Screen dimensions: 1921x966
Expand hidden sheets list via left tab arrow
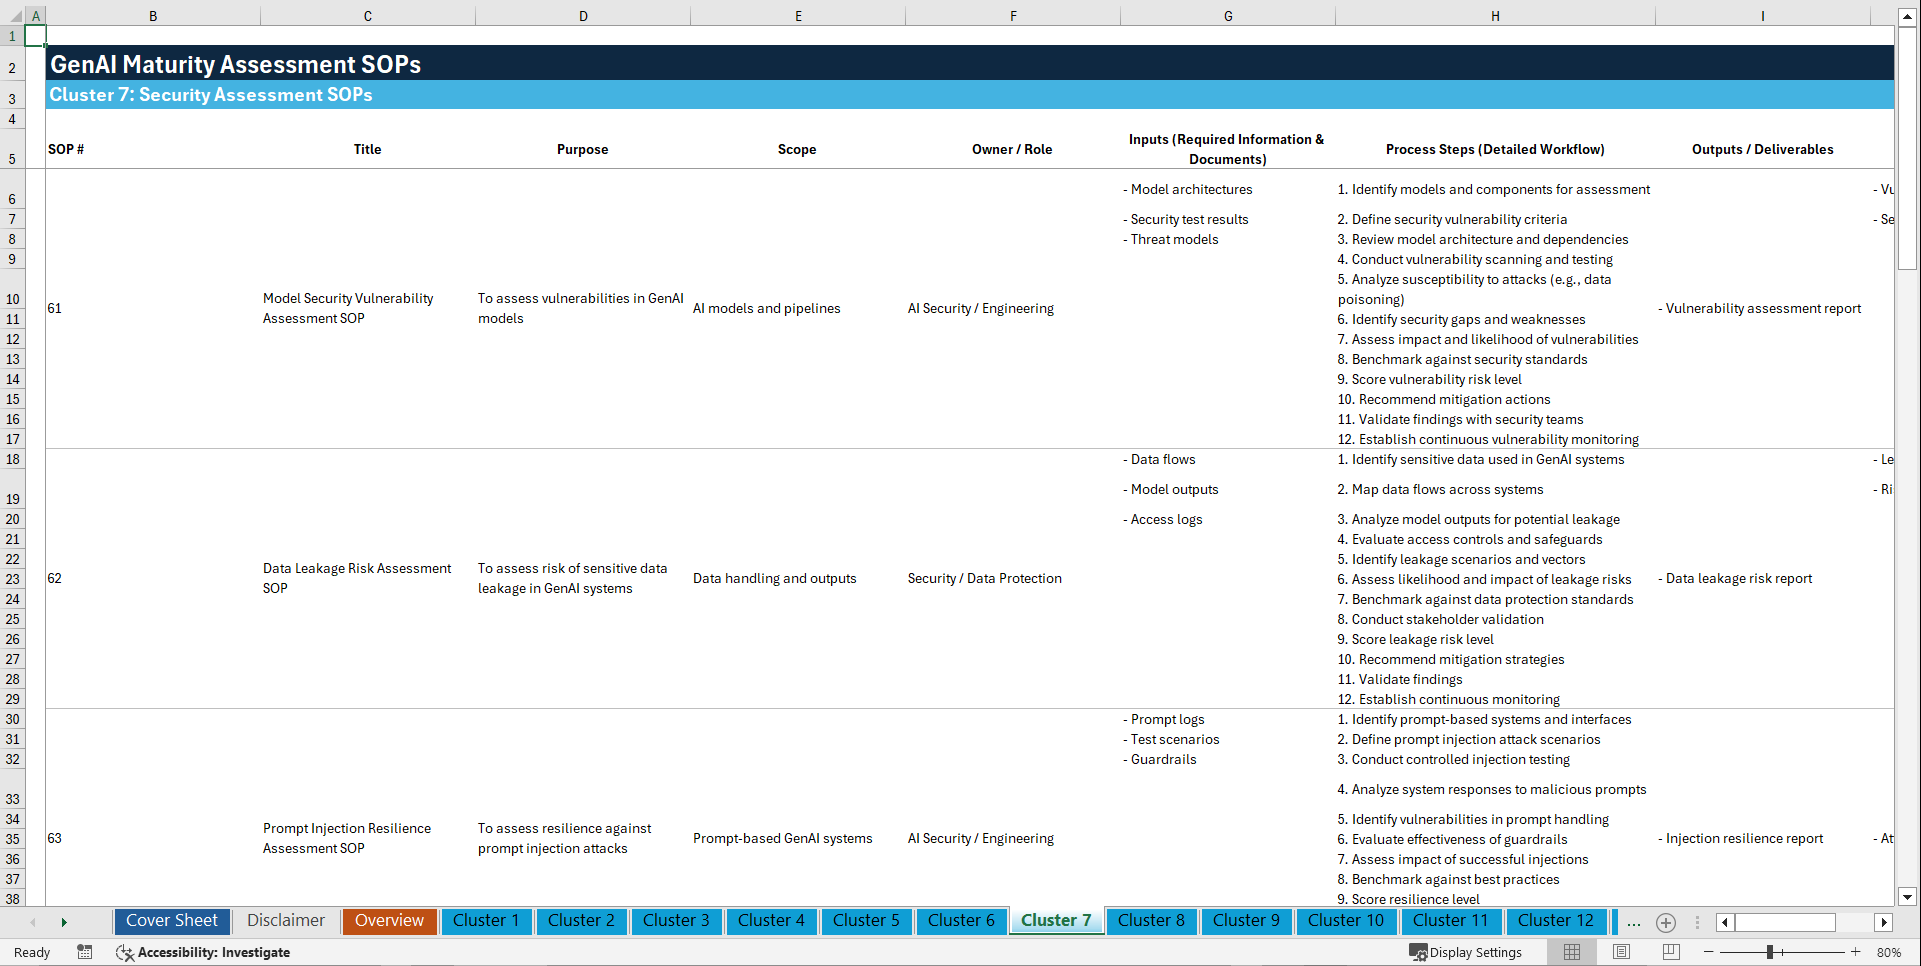pyautogui.click(x=33, y=923)
